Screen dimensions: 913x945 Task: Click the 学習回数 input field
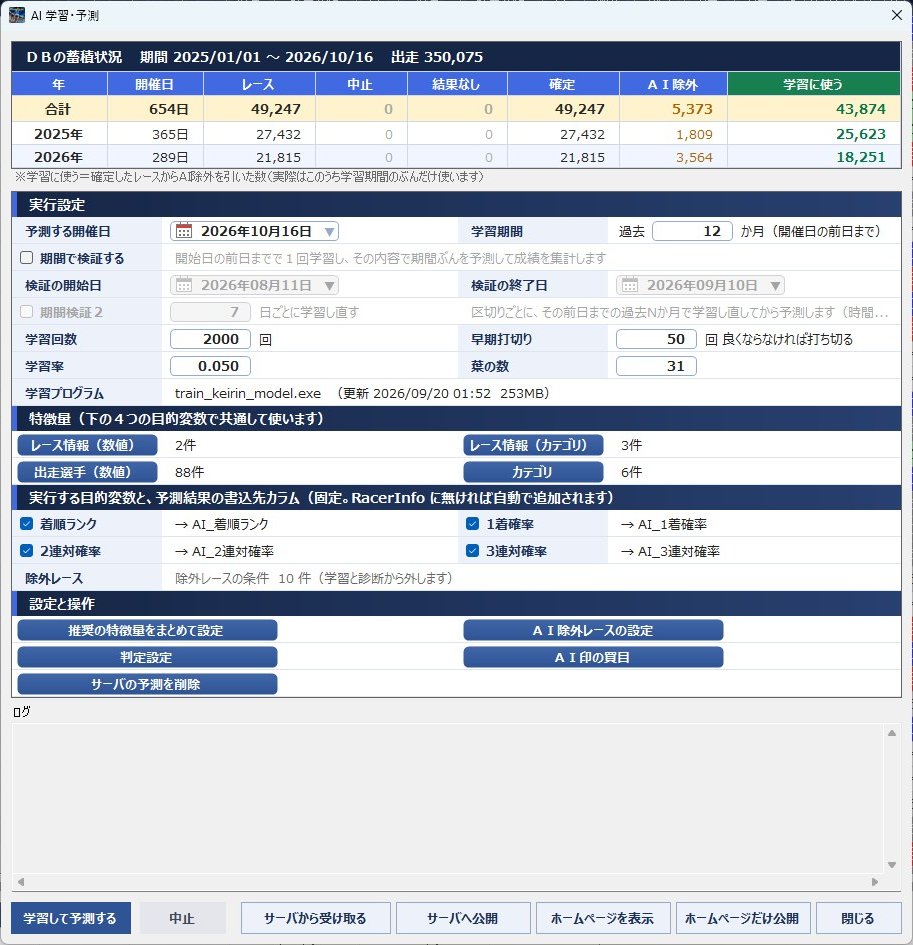[x=210, y=339]
